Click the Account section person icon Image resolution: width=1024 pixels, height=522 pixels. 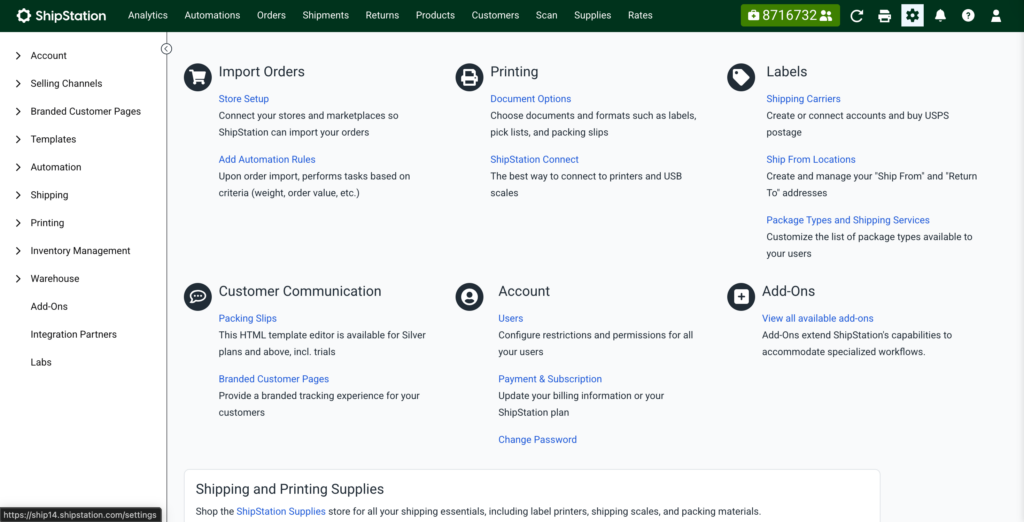point(469,297)
